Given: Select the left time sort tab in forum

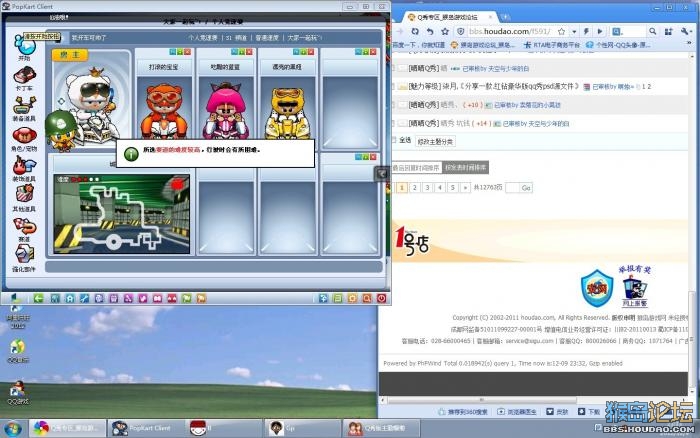Looking at the screenshot, I should 416,167.
